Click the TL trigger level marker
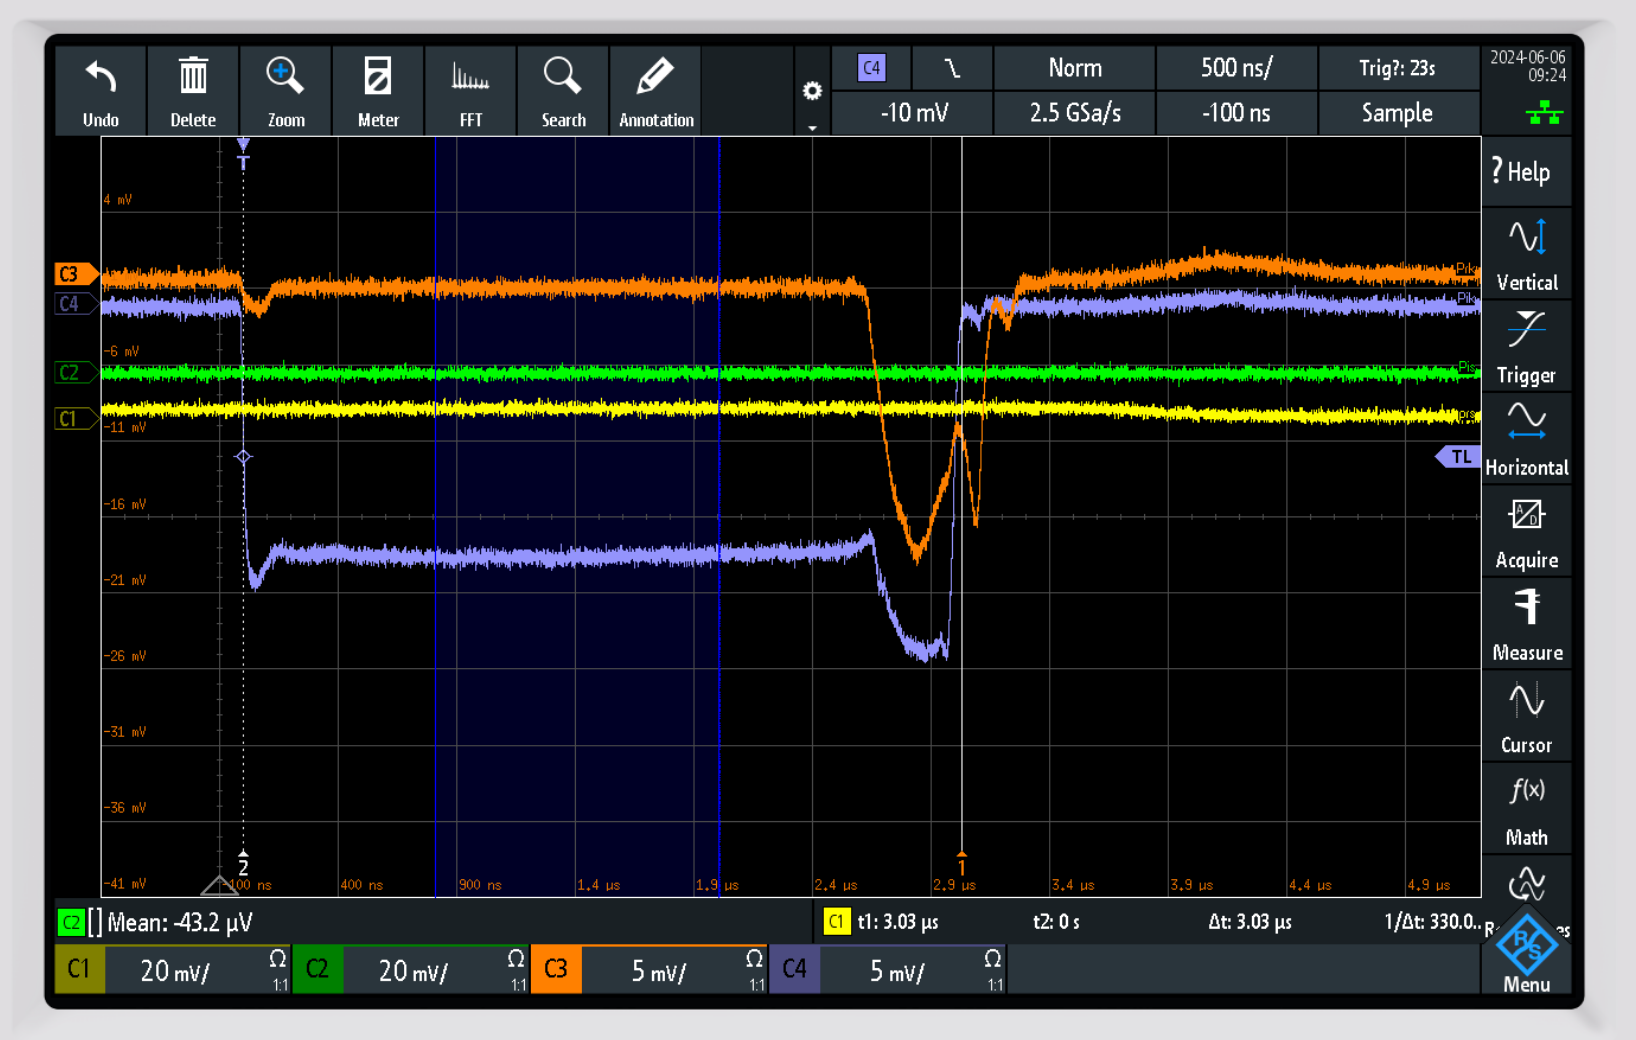 tap(1459, 457)
